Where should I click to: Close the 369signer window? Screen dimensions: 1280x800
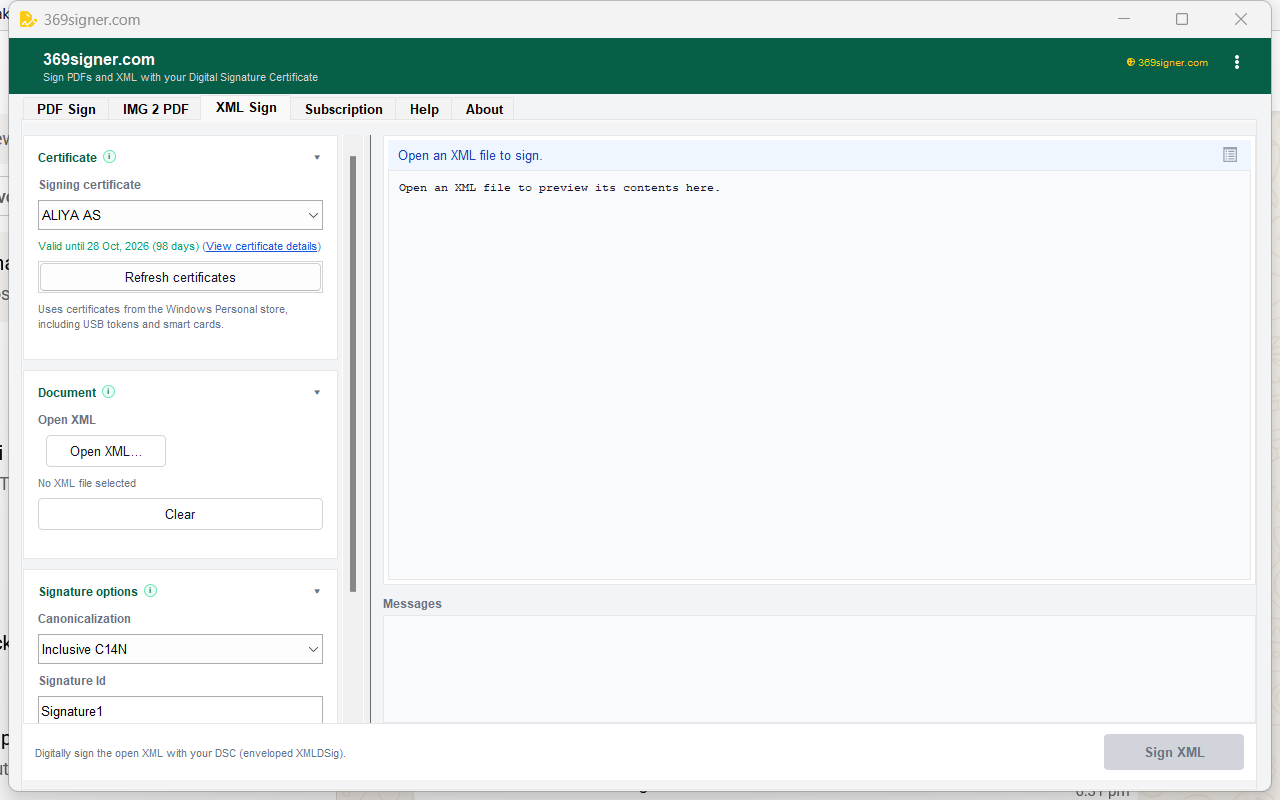coord(1241,19)
